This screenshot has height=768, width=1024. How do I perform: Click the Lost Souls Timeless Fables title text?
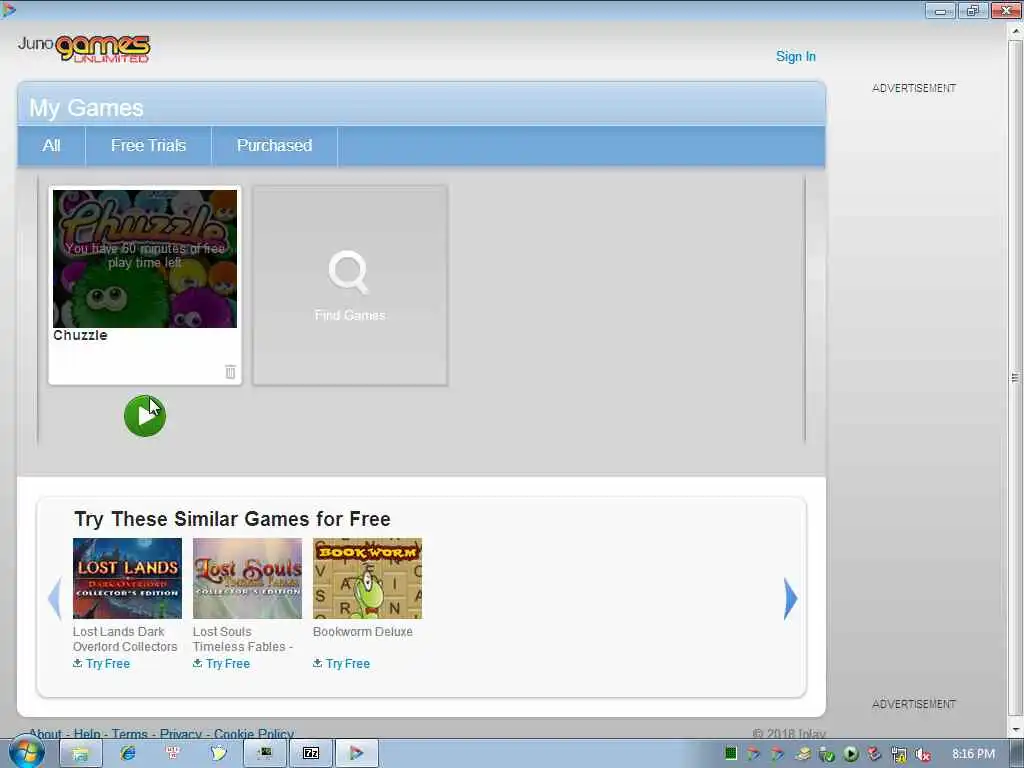pyautogui.click(x=243, y=639)
